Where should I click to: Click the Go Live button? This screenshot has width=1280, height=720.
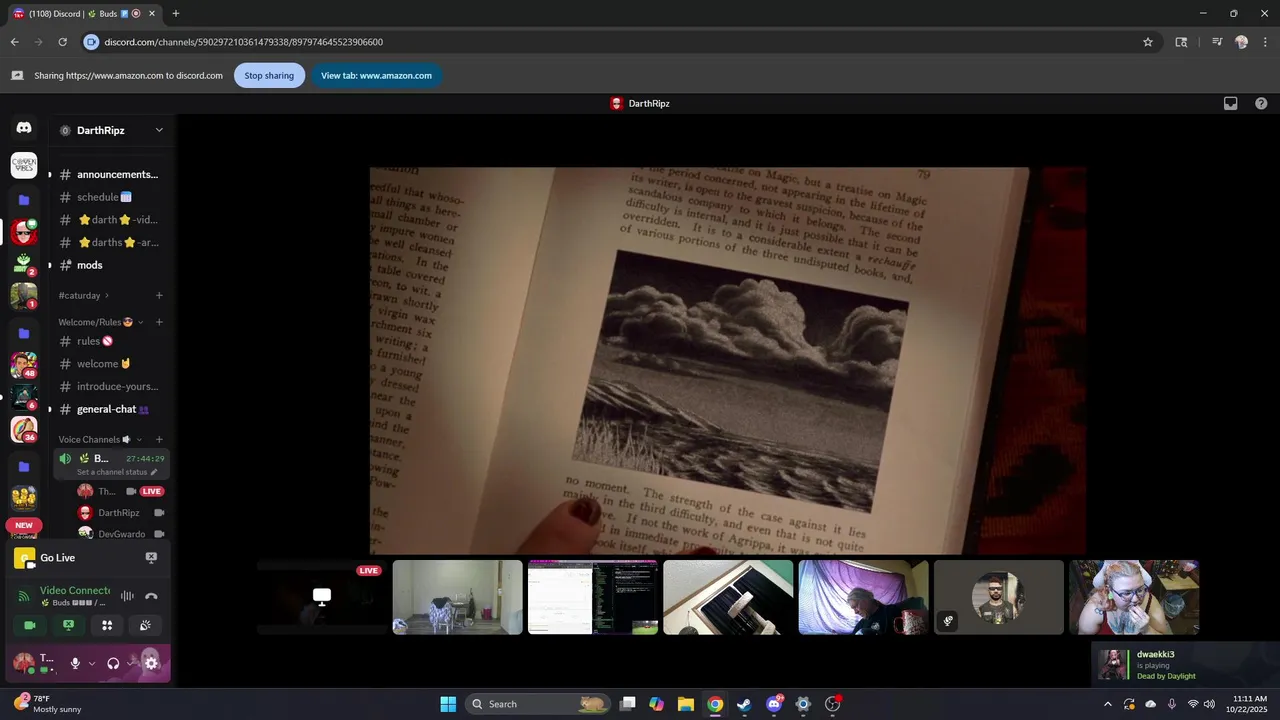tap(57, 558)
